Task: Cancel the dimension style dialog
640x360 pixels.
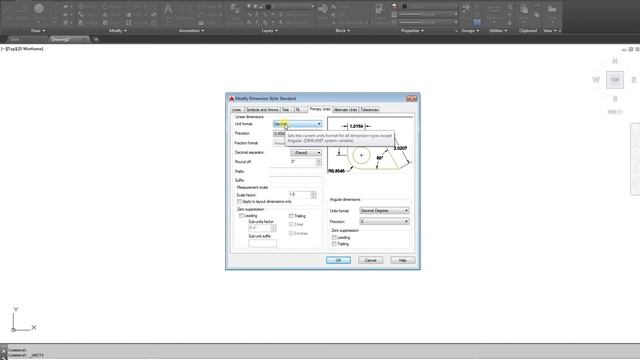Action: (x=371, y=260)
